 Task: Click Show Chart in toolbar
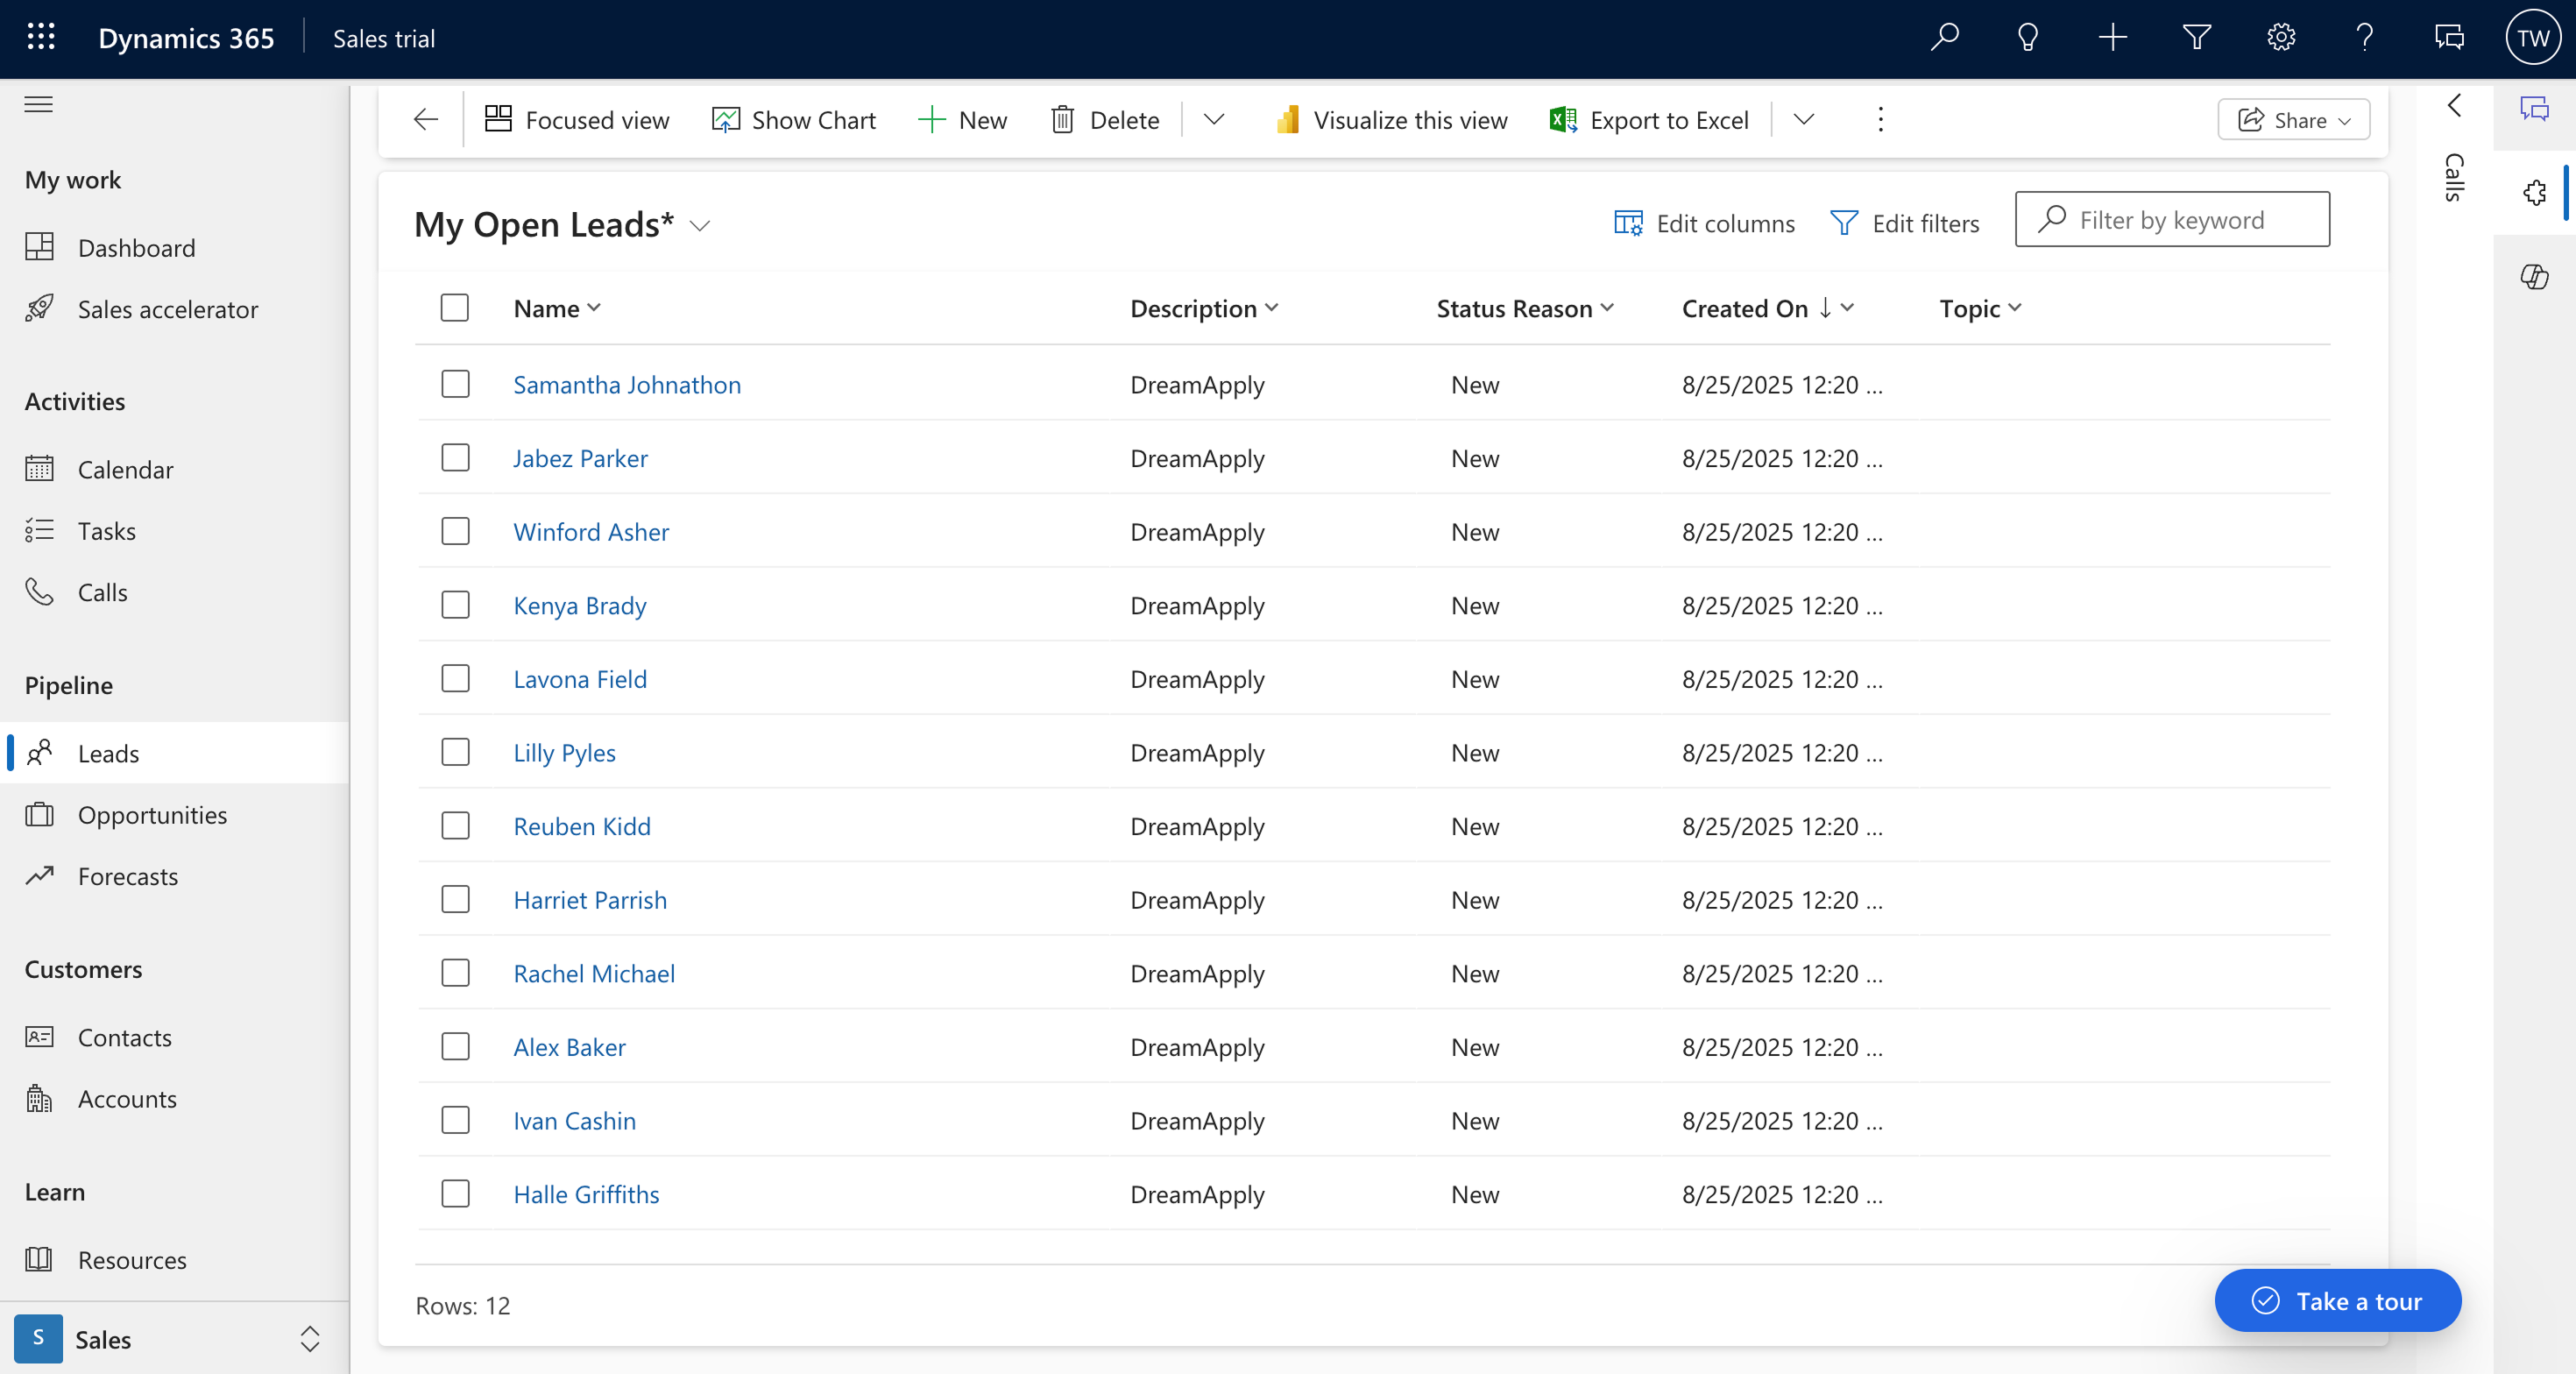pos(793,120)
